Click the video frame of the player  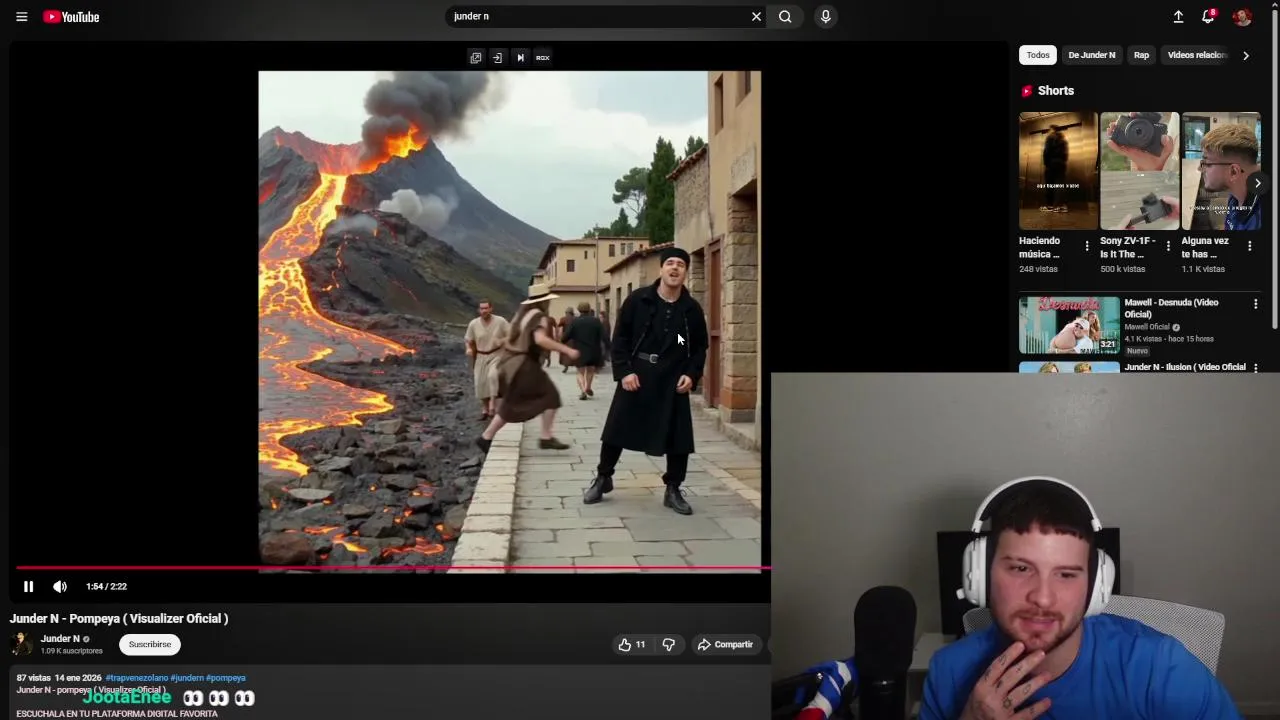509,320
